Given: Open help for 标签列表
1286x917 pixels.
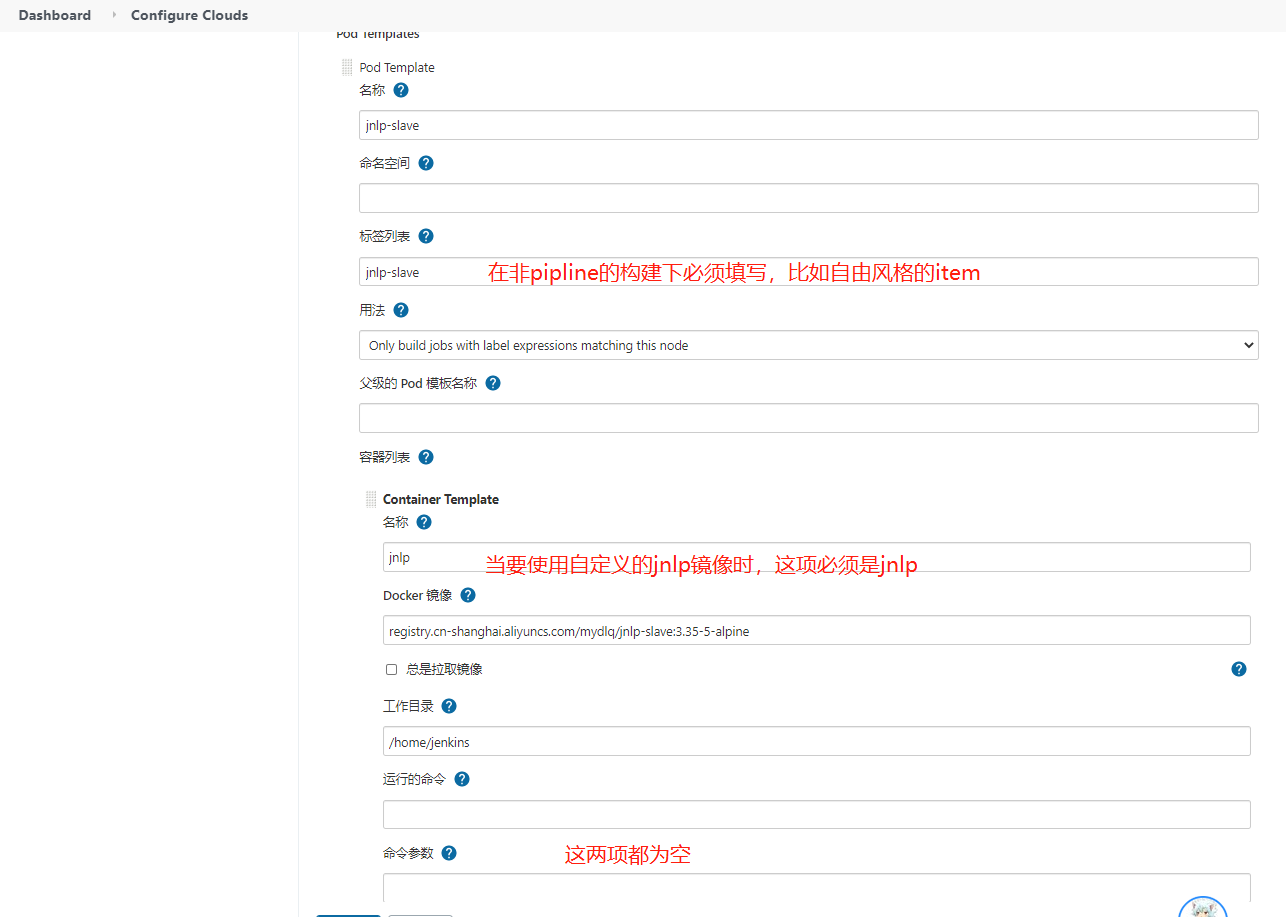Looking at the screenshot, I should [x=425, y=236].
